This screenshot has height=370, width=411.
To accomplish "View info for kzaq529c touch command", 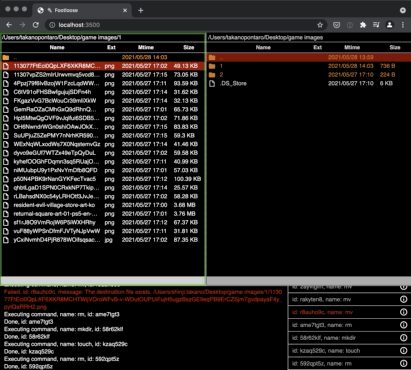I will (x=403, y=351).
